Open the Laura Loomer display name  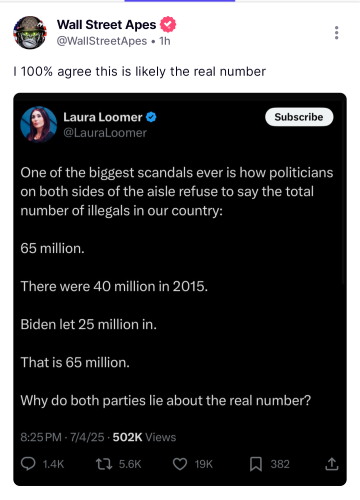click(x=103, y=117)
